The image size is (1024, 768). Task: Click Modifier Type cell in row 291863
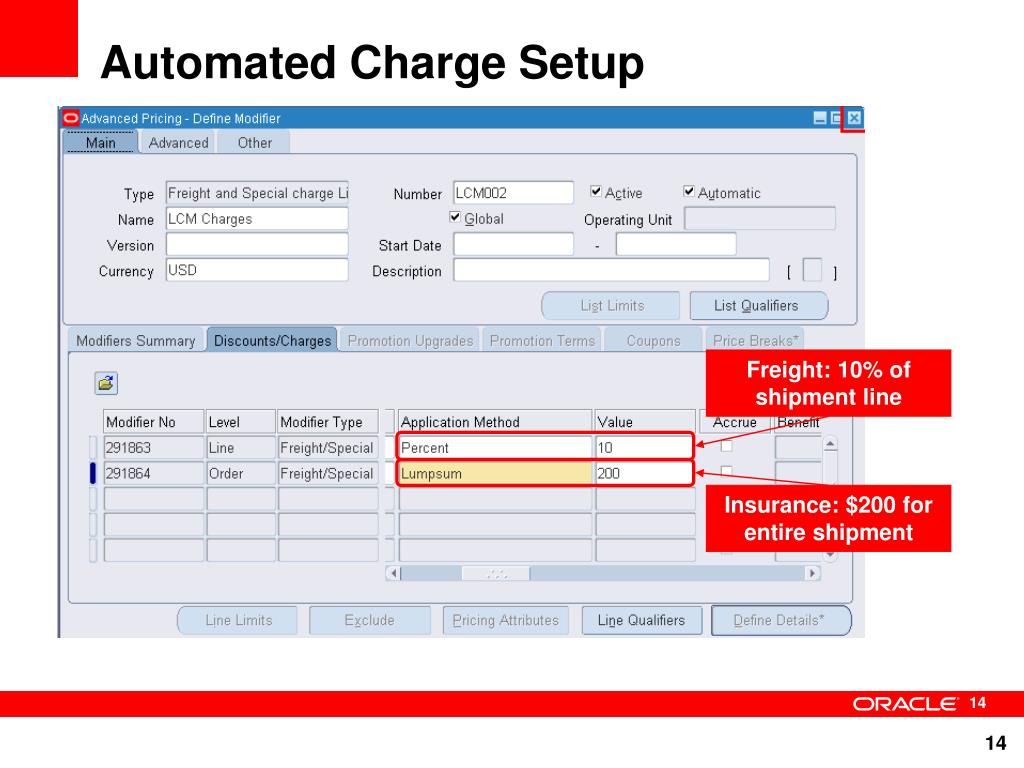pyautogui.click(x=328, y=448)
